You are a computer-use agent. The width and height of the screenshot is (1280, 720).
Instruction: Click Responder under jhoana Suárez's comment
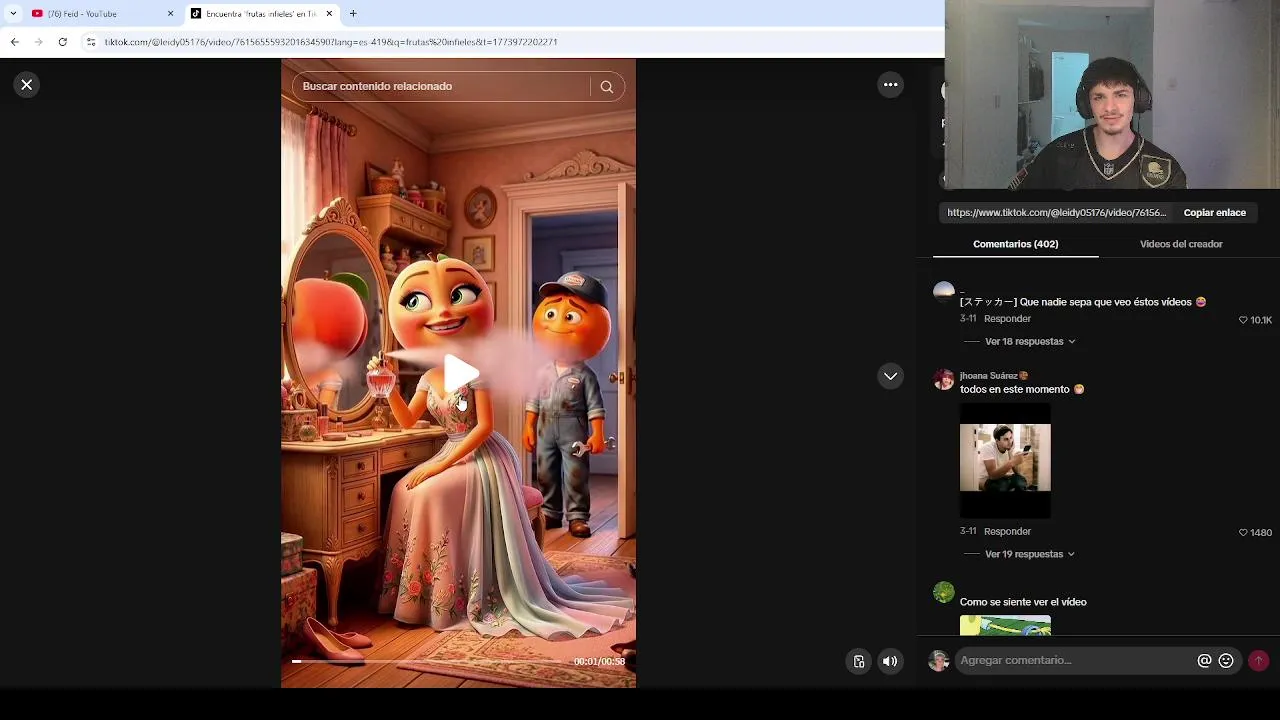point(1007,532)
